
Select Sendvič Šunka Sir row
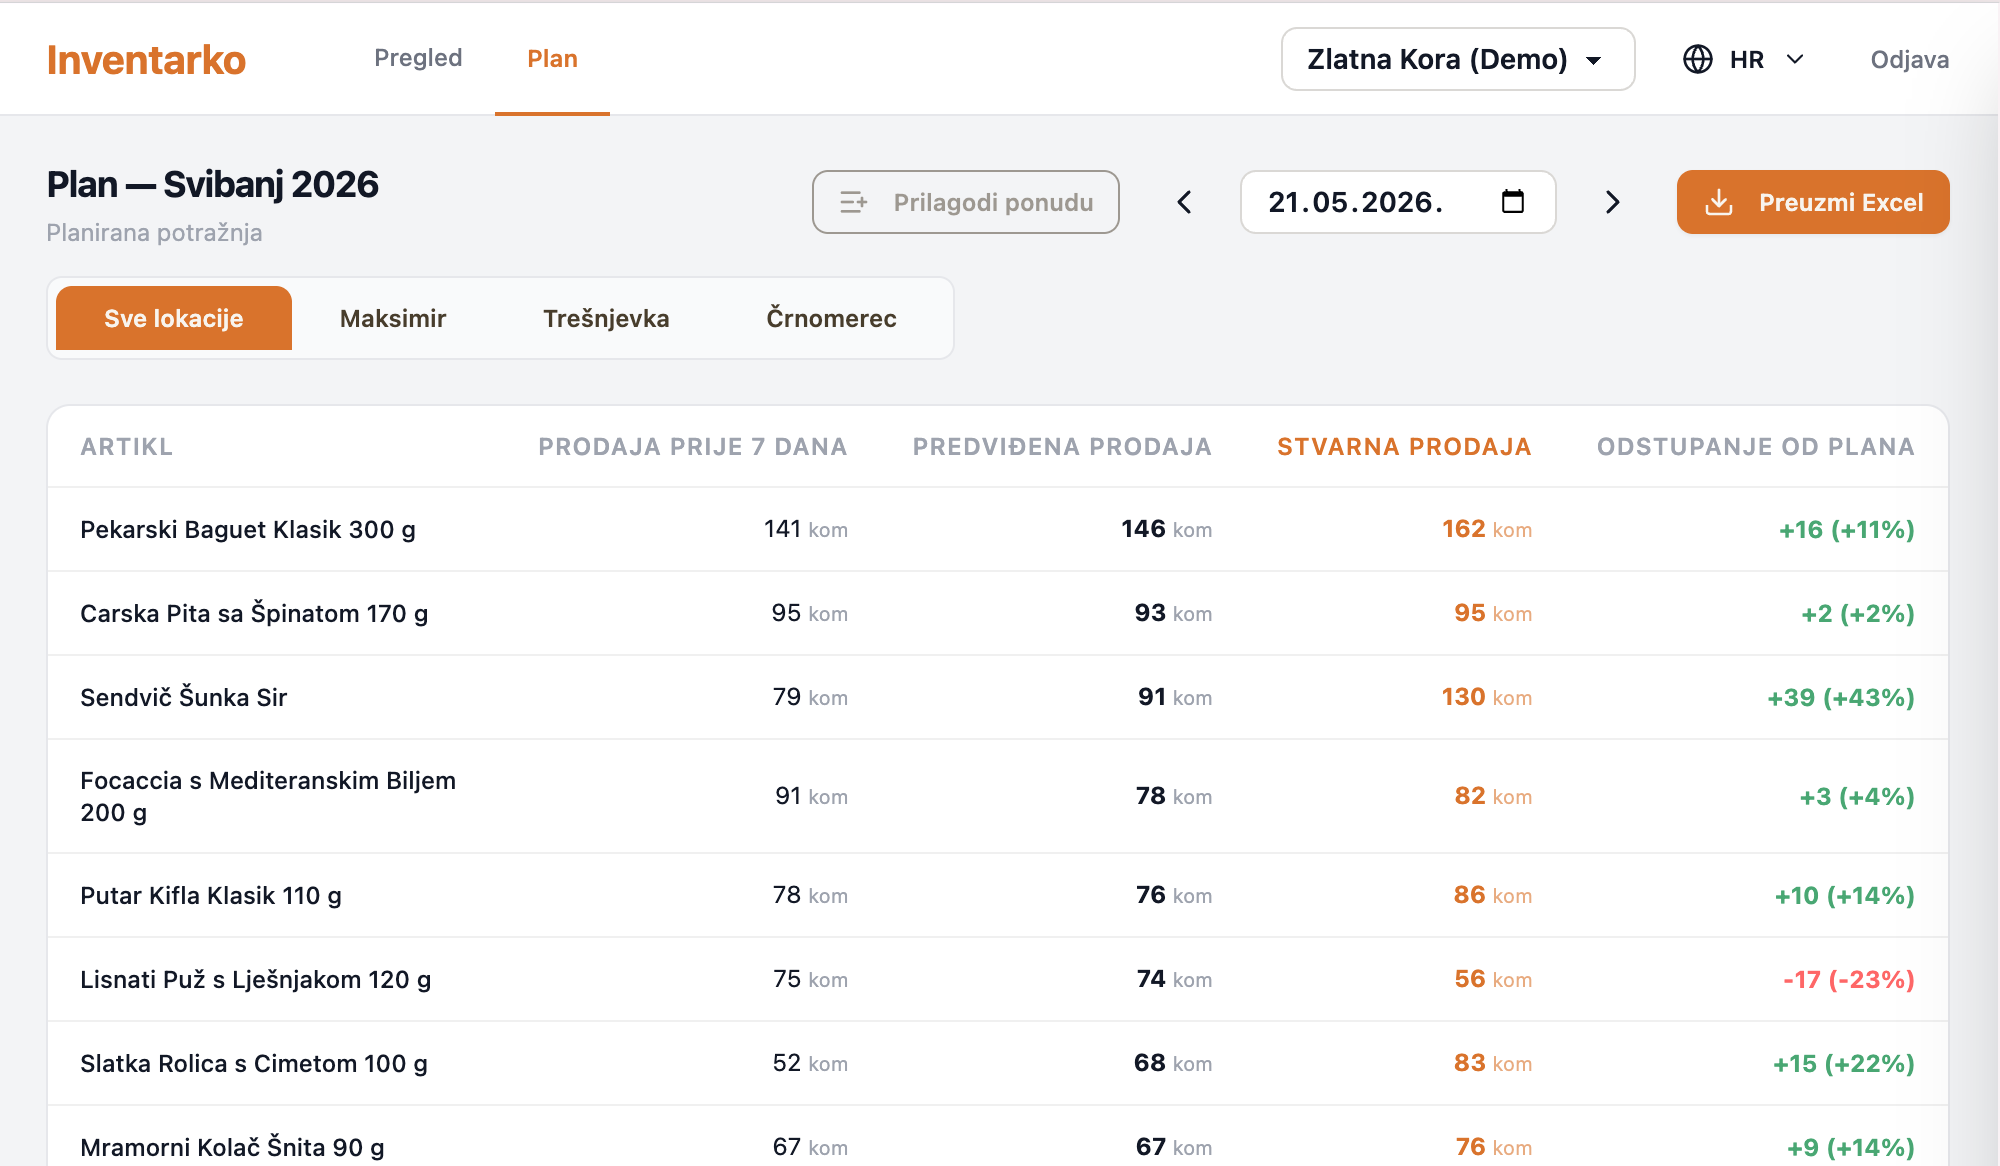(x=998, y=697)
